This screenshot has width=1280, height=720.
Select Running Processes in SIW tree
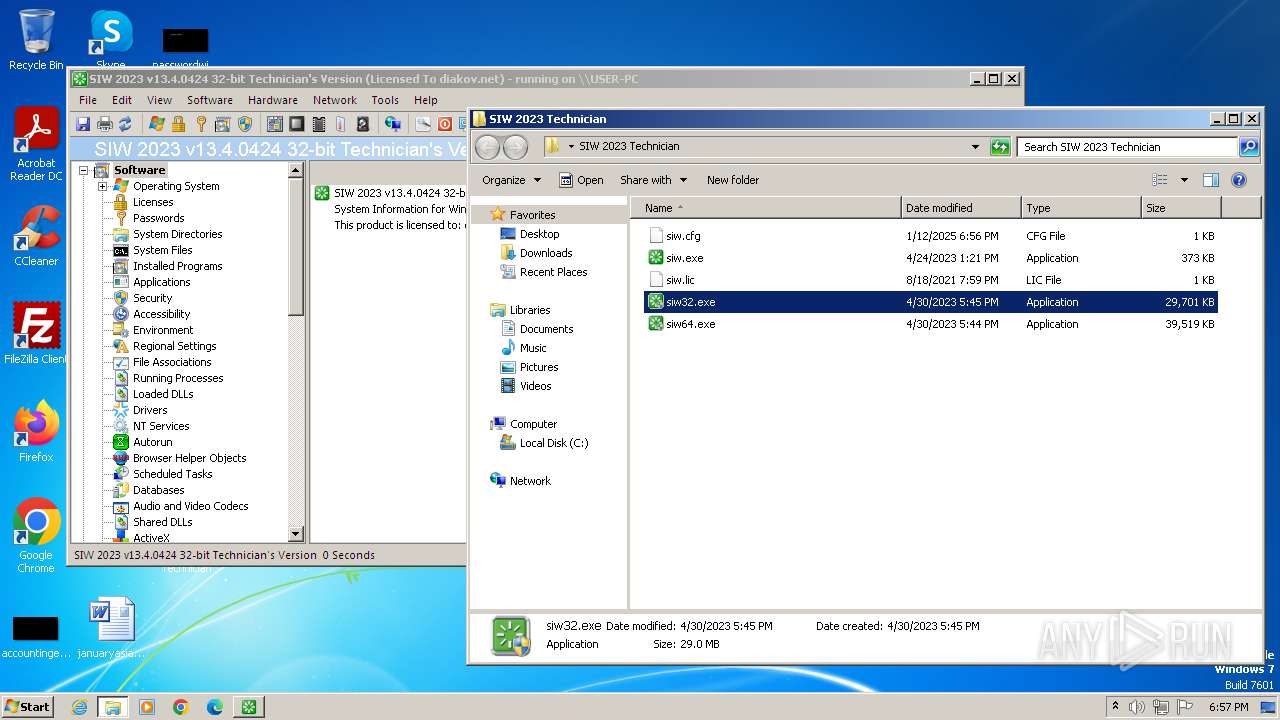(178, 378)
